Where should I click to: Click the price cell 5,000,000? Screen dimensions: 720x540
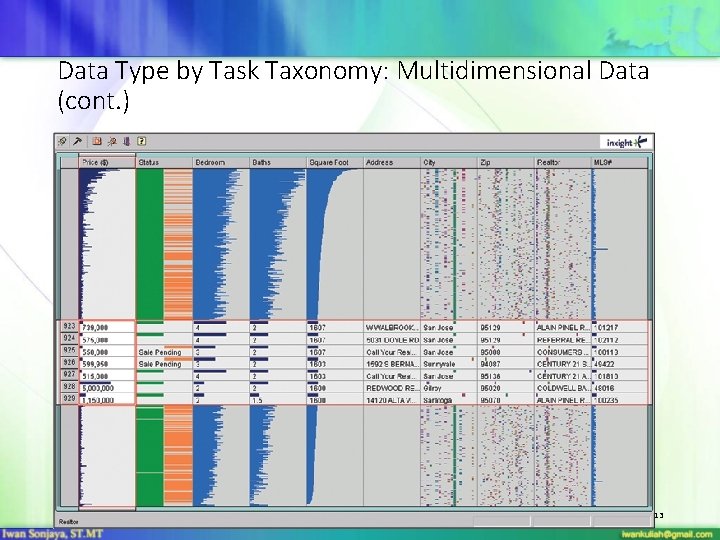coord(107,388)
